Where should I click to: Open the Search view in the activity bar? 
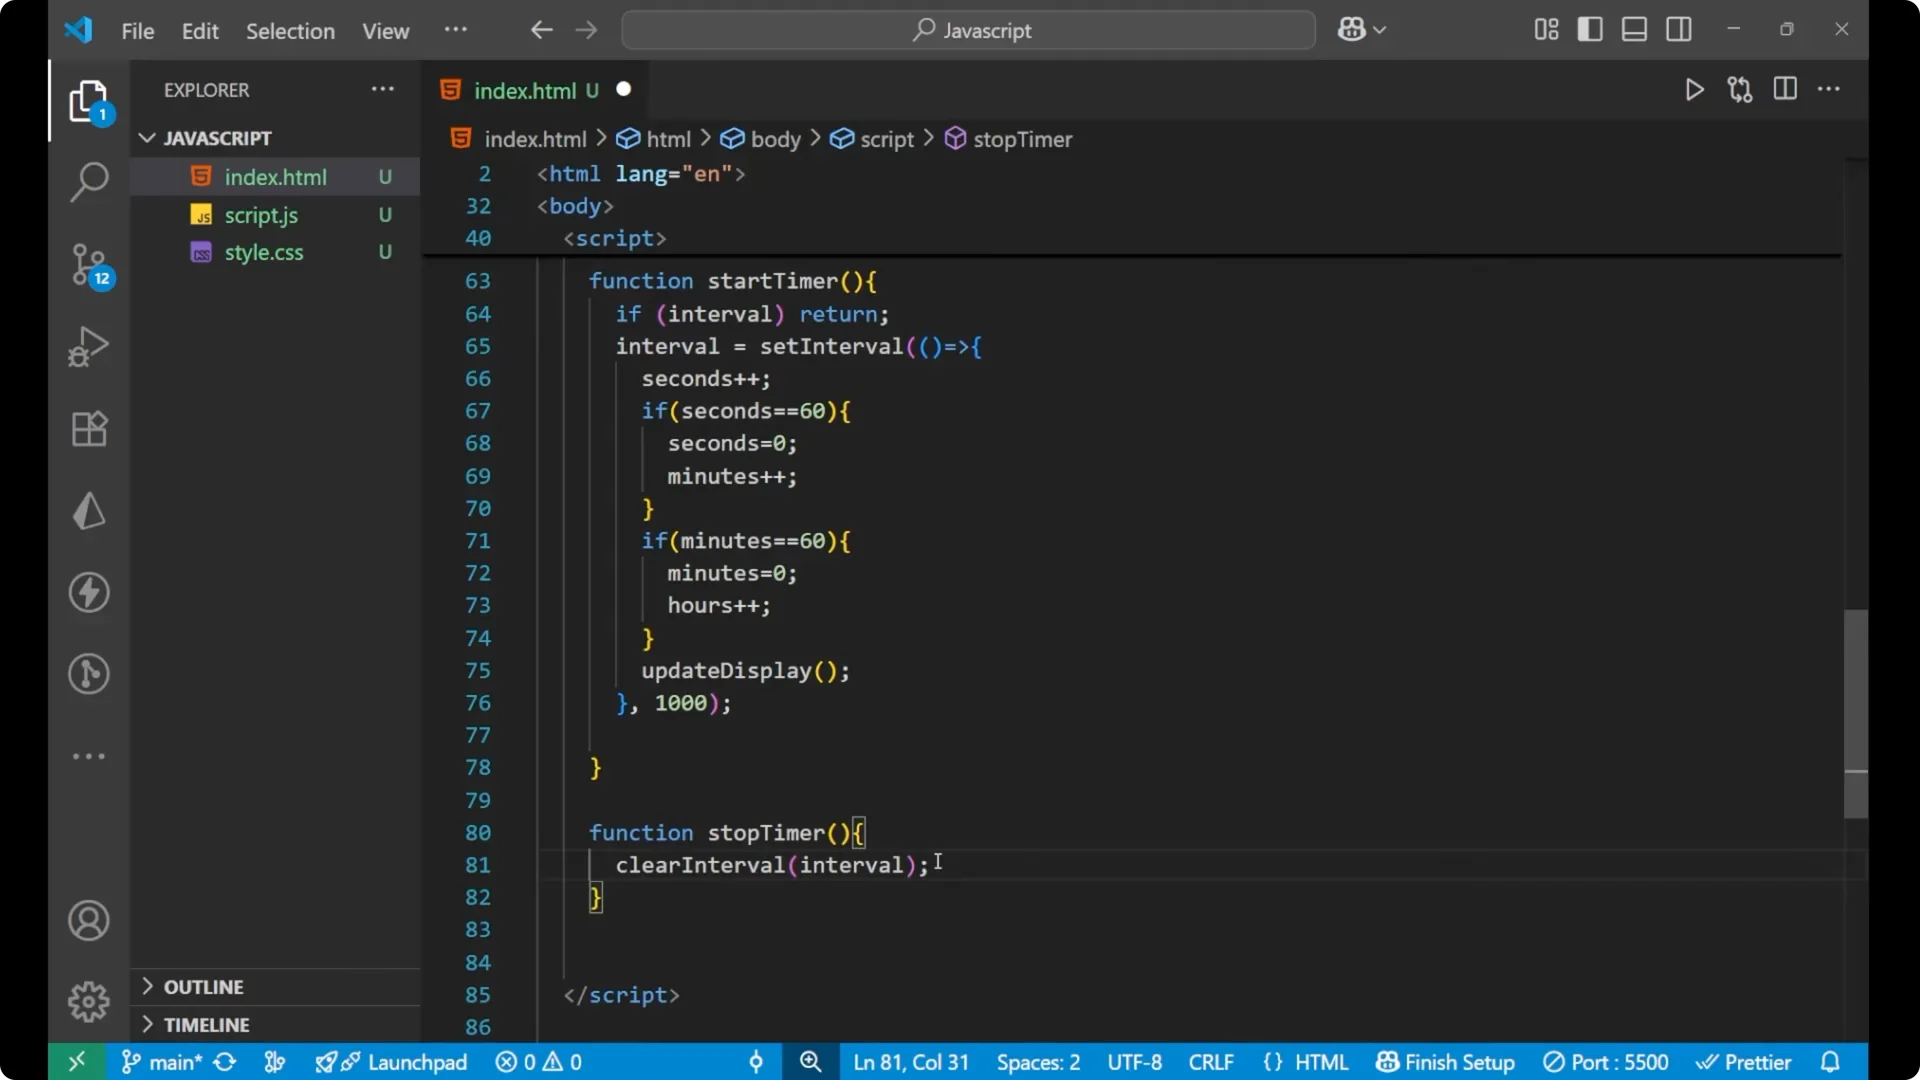[x=89, y=182]
